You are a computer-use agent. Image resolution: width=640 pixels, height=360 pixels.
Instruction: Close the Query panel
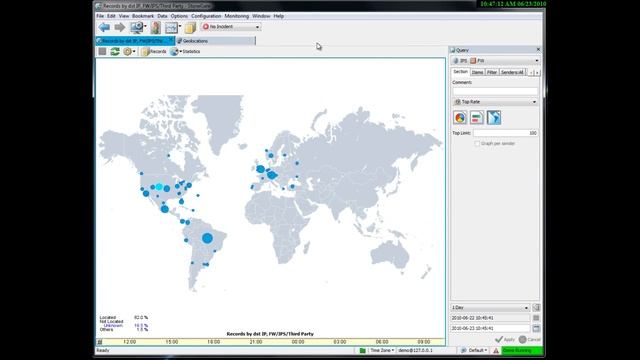click(x=538, y=49)
